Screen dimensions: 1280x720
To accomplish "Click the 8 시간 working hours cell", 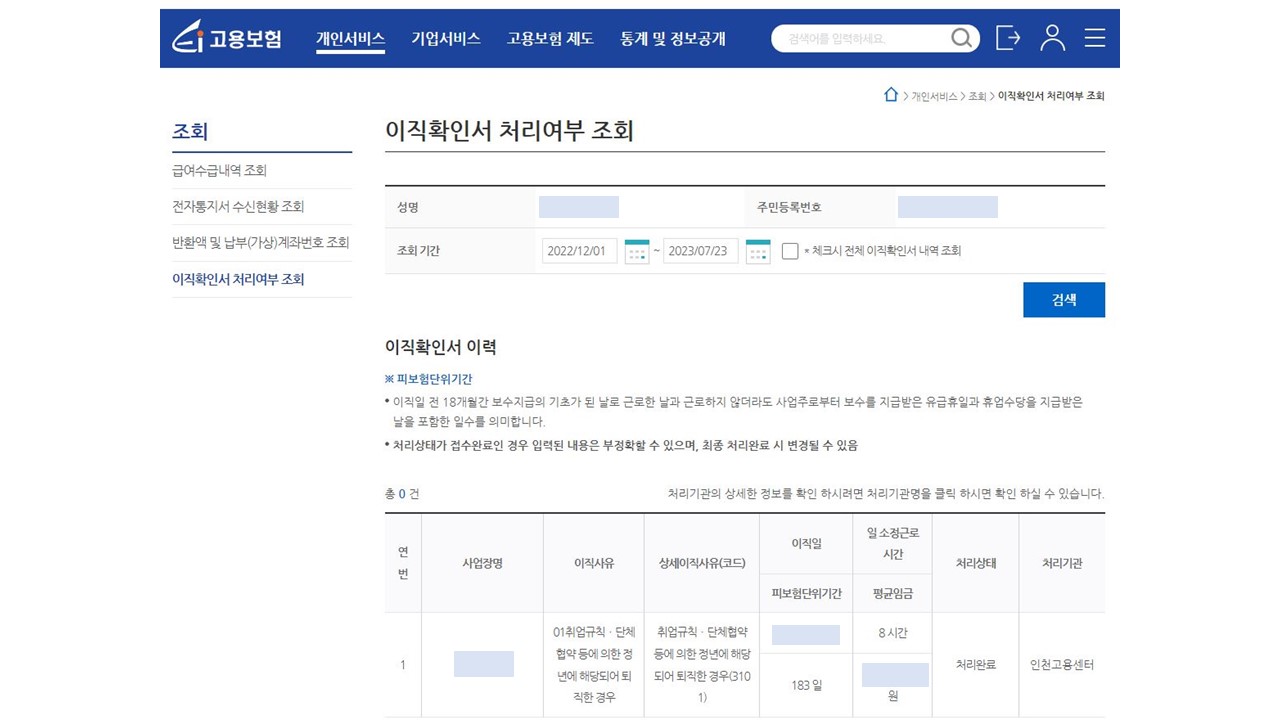I will click(x=893, y=633).
